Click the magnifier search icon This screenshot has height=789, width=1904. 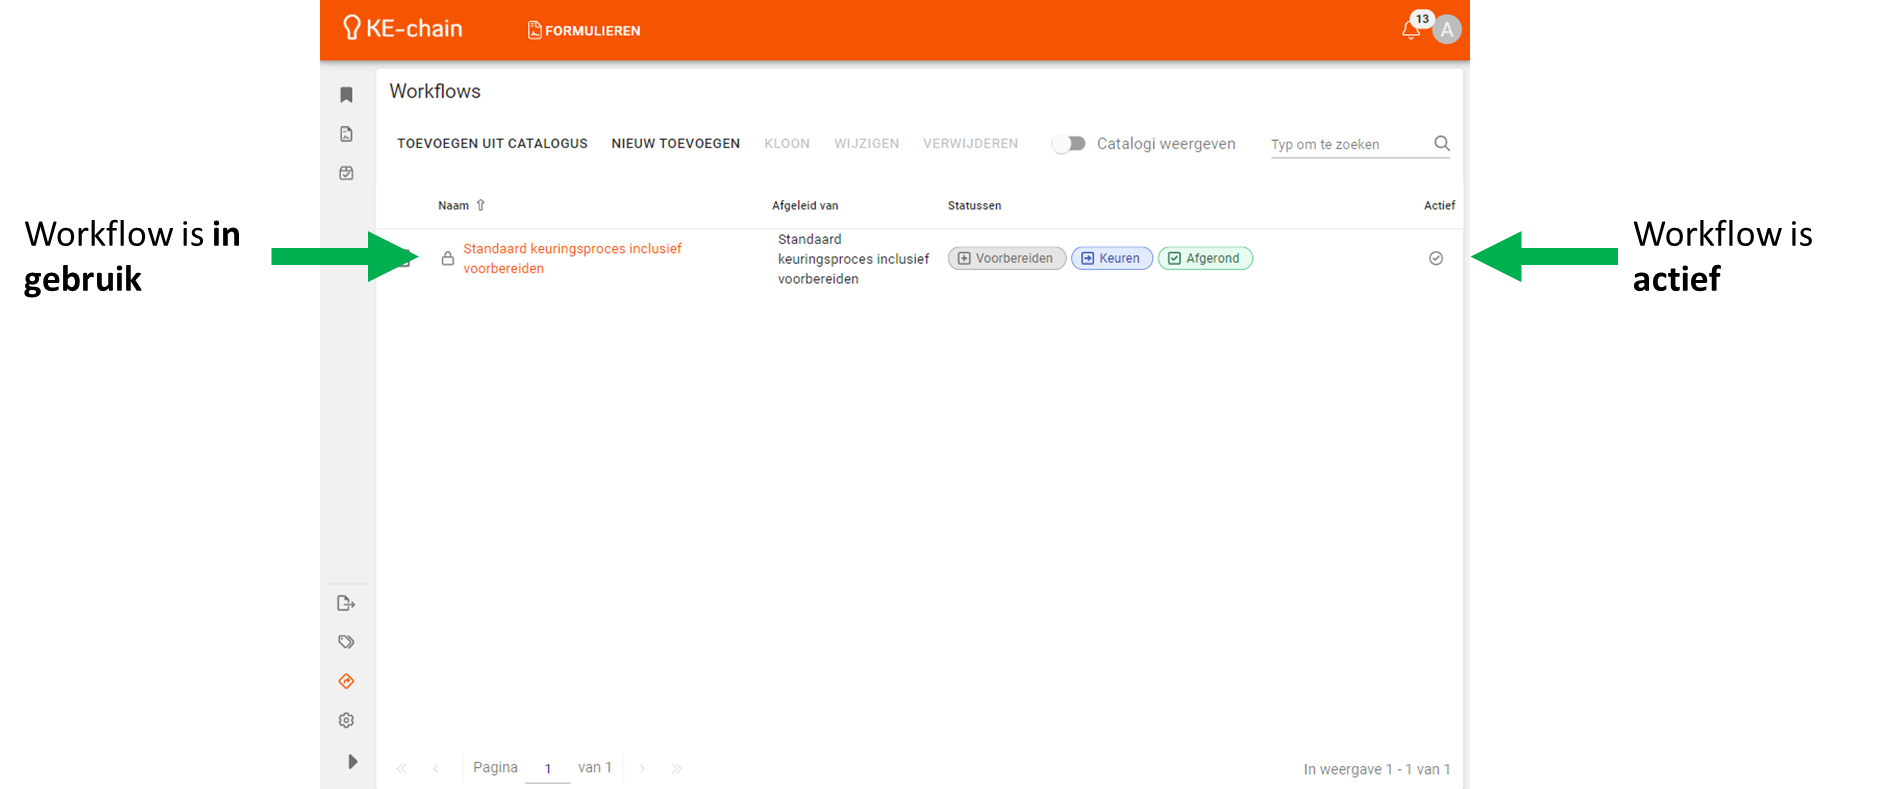[1441, 143]
